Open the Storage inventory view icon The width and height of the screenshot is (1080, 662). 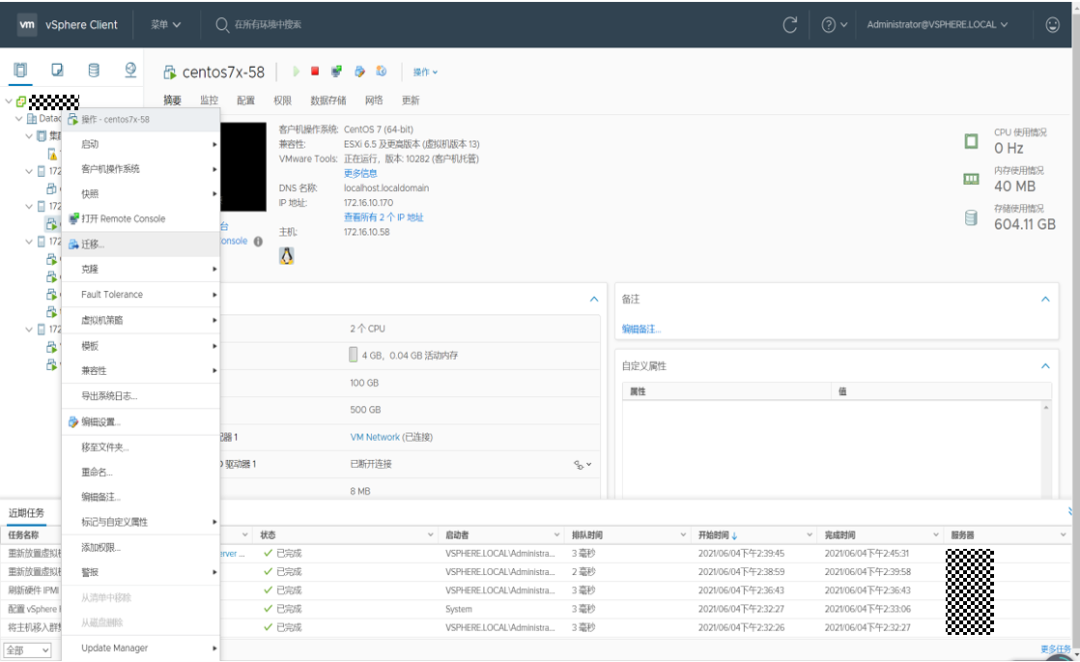(94, 70)
